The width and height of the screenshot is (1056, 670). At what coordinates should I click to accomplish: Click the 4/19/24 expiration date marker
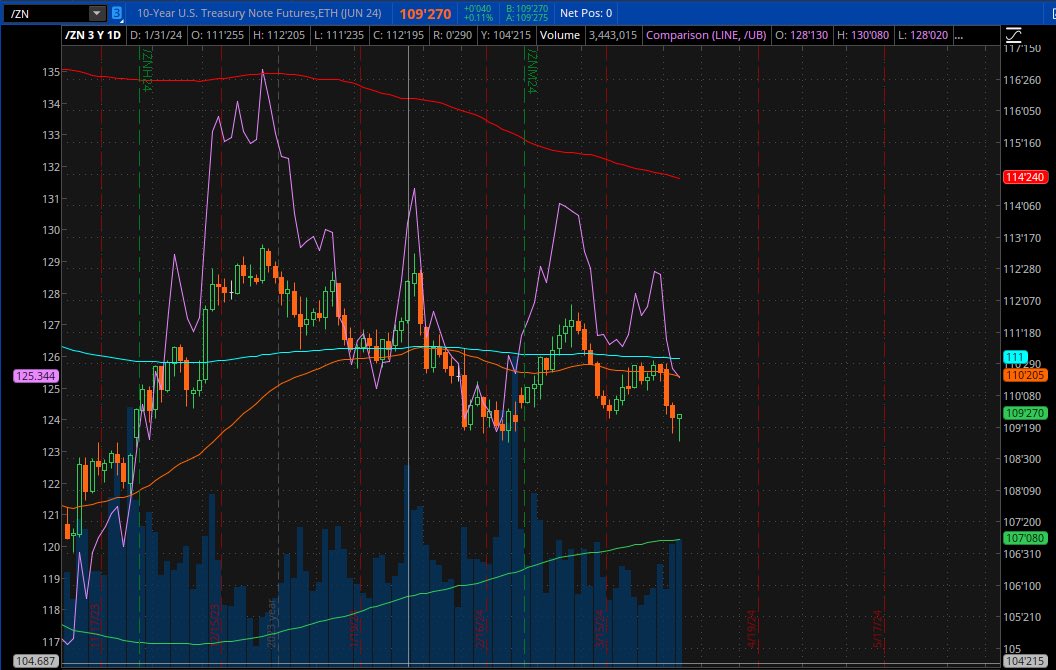click(752, 630)
